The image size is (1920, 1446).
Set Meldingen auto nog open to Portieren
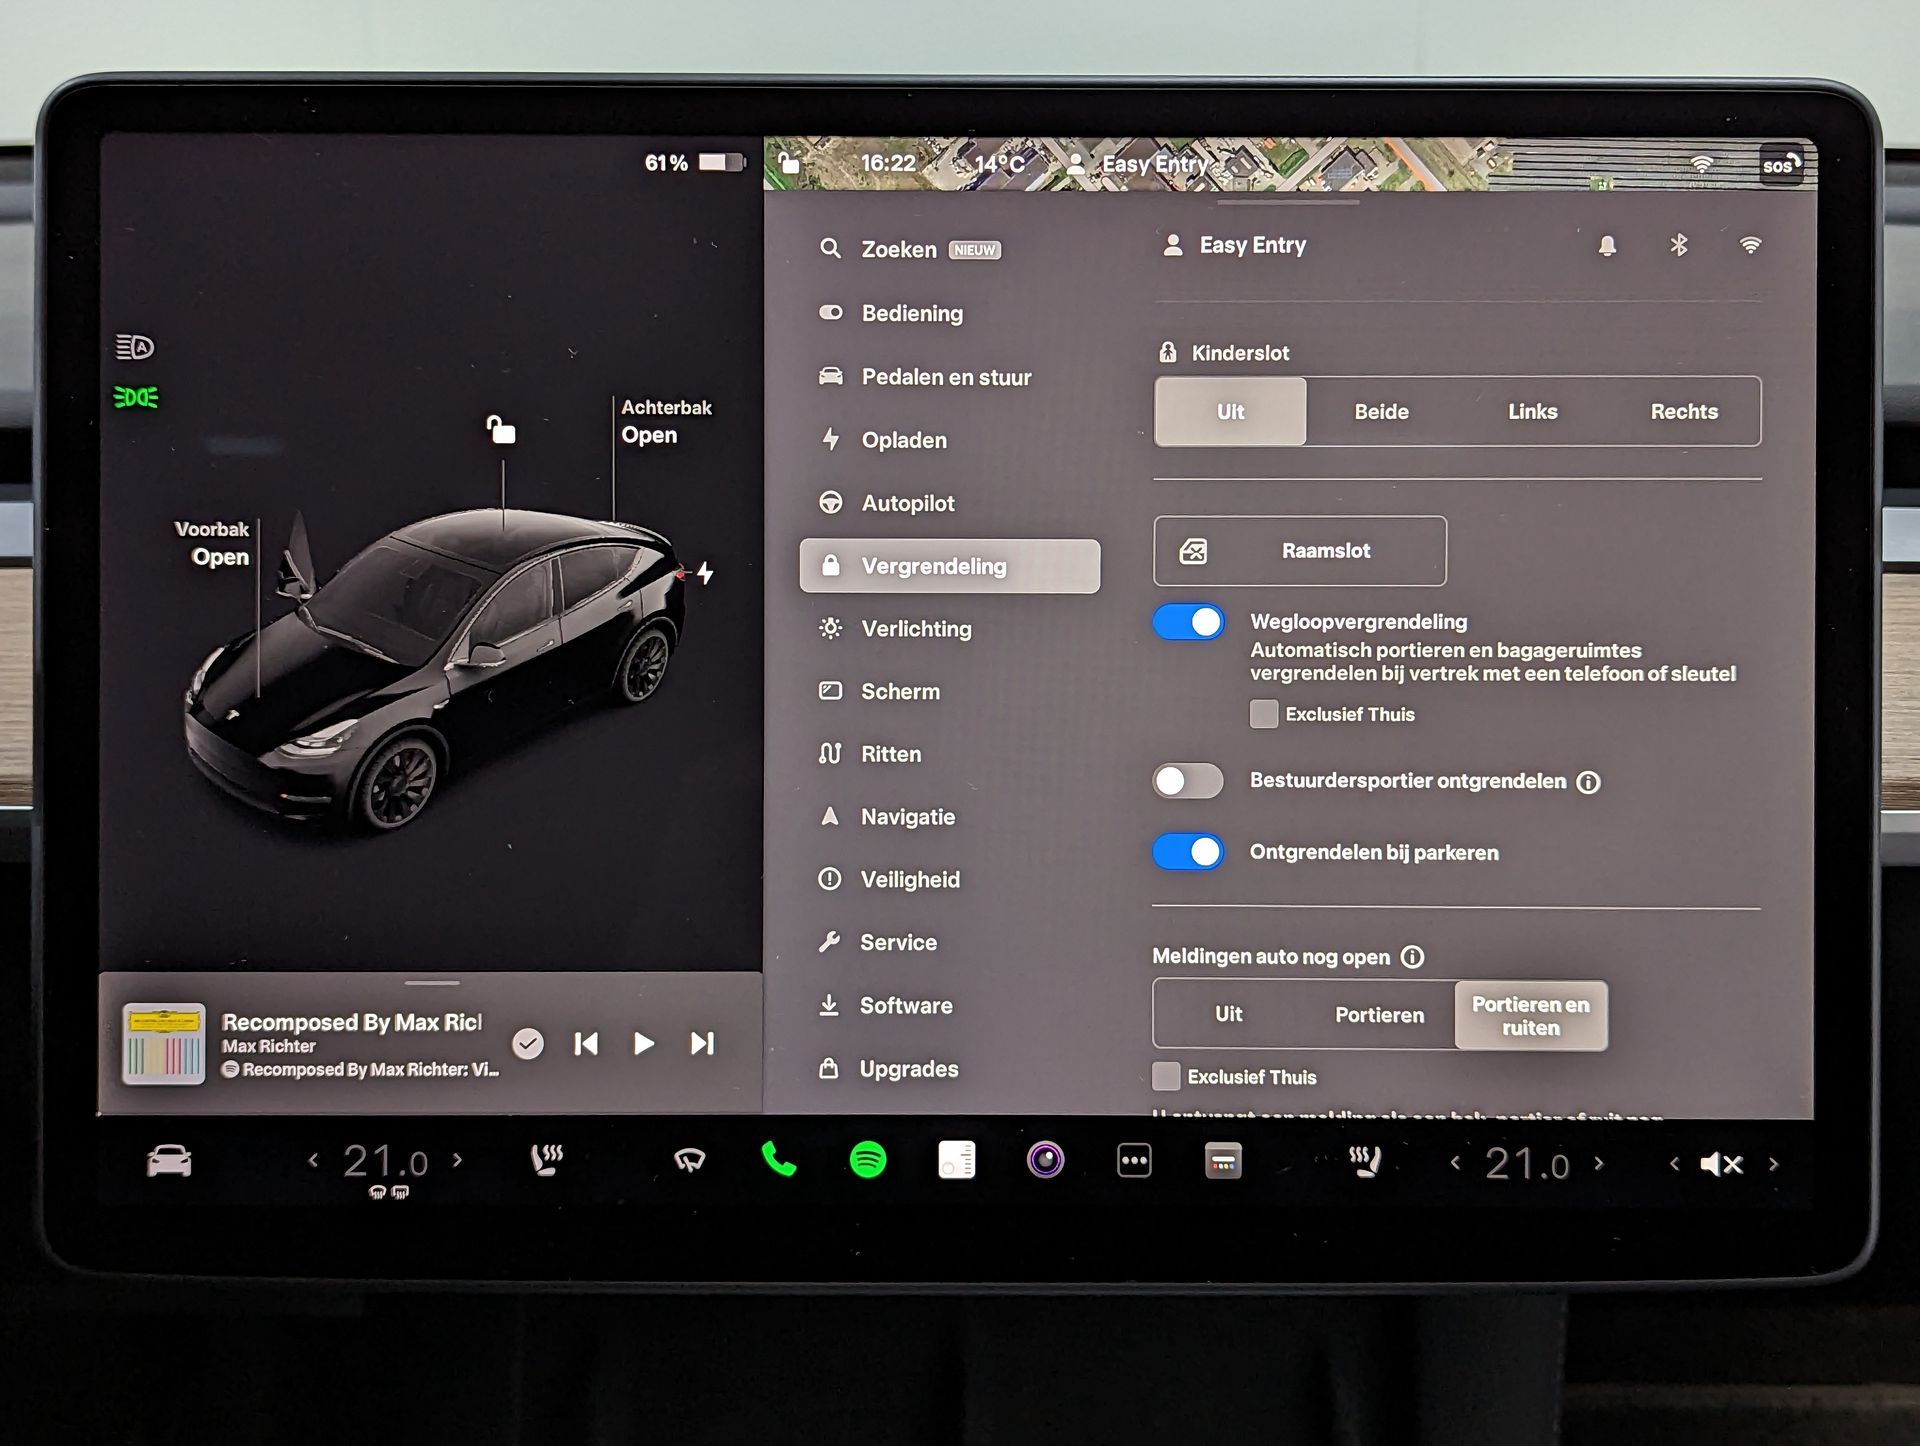coord(1379,1015)
